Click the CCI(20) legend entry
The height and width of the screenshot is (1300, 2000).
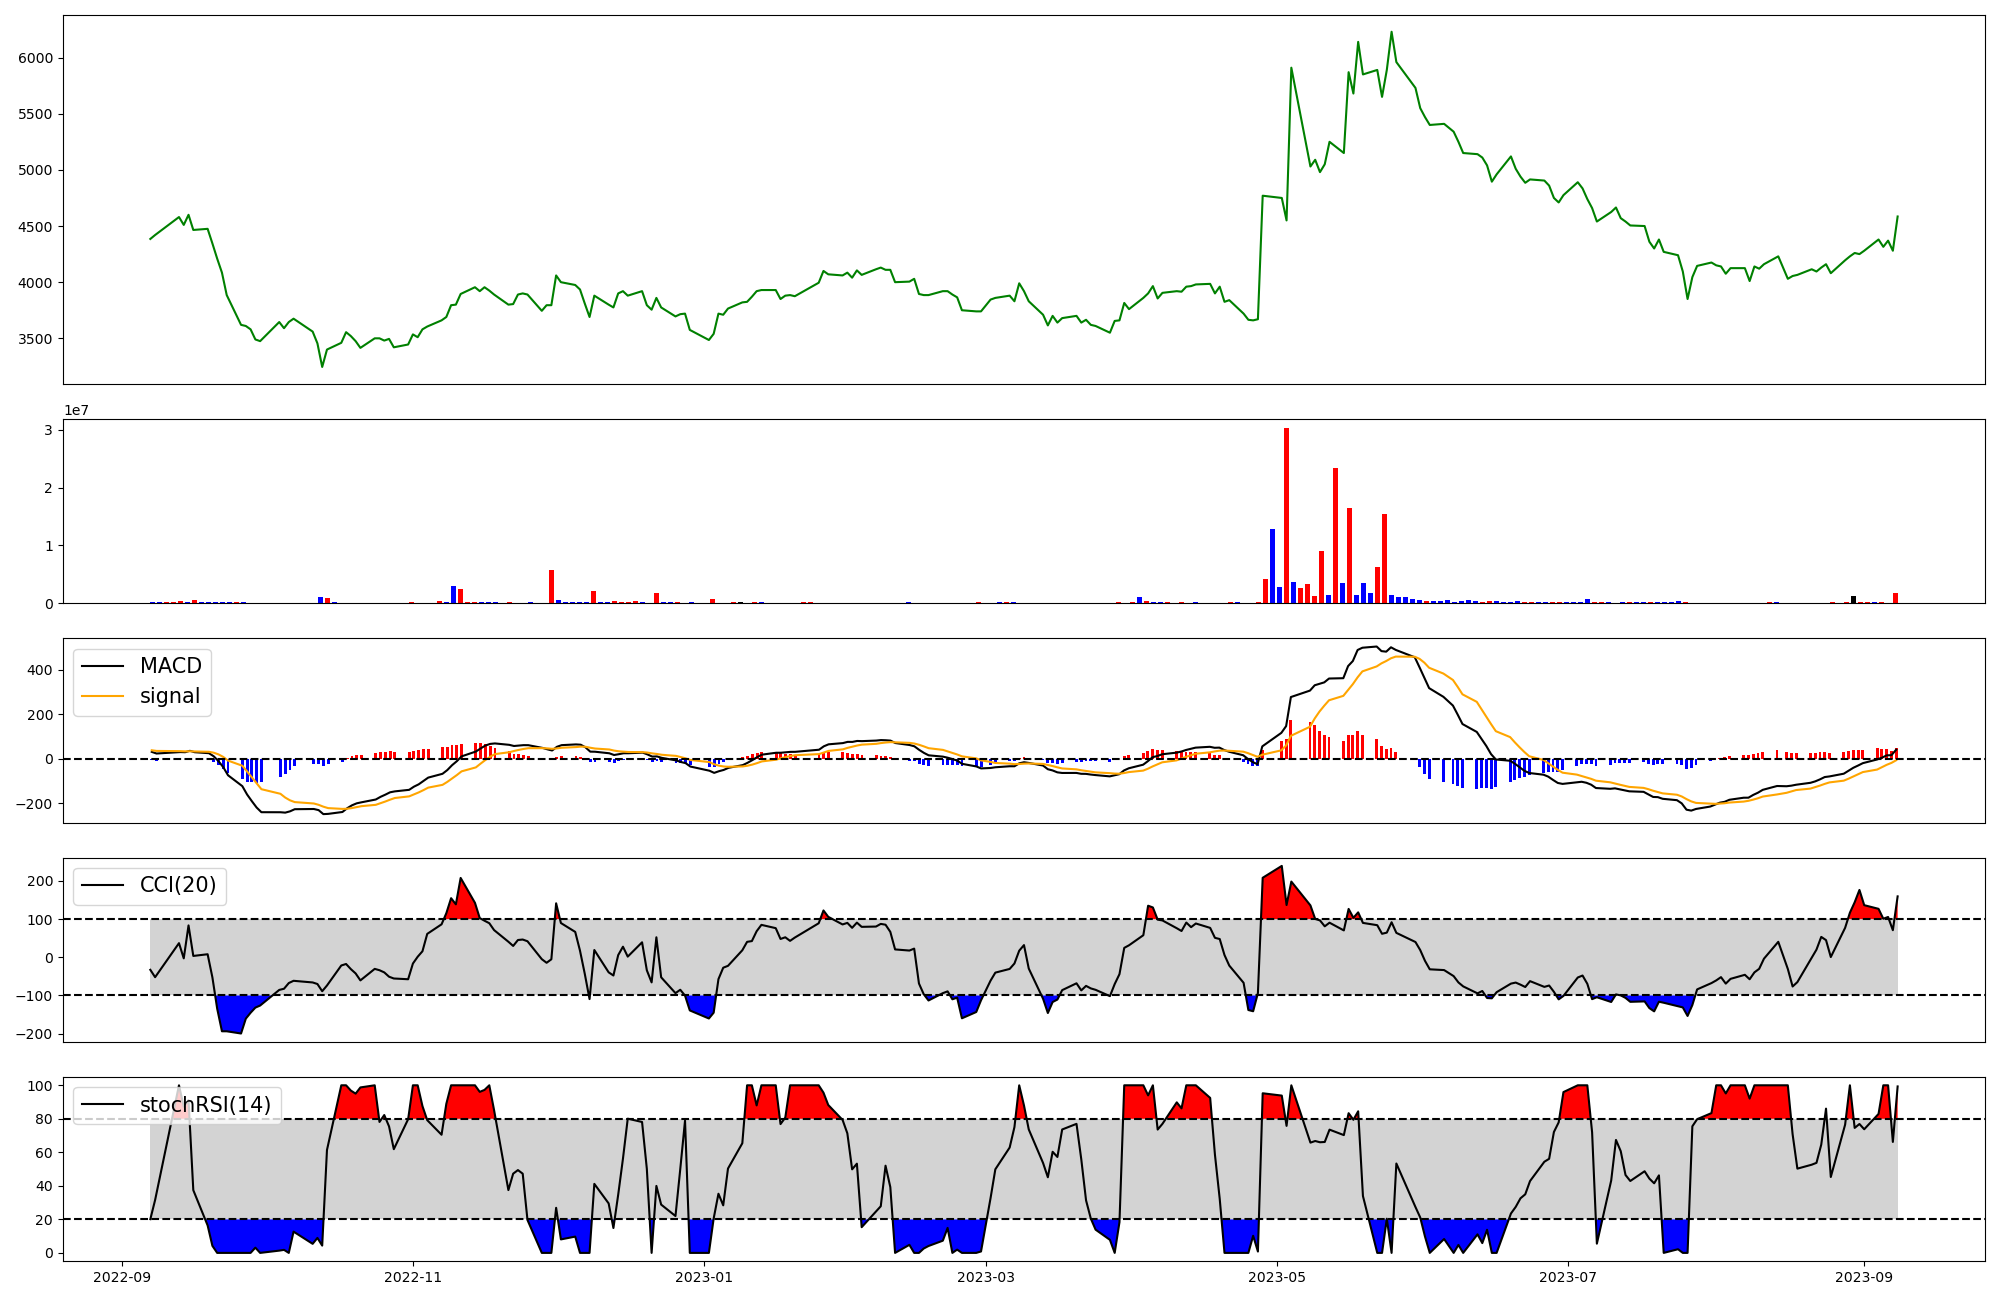[177, 885]
